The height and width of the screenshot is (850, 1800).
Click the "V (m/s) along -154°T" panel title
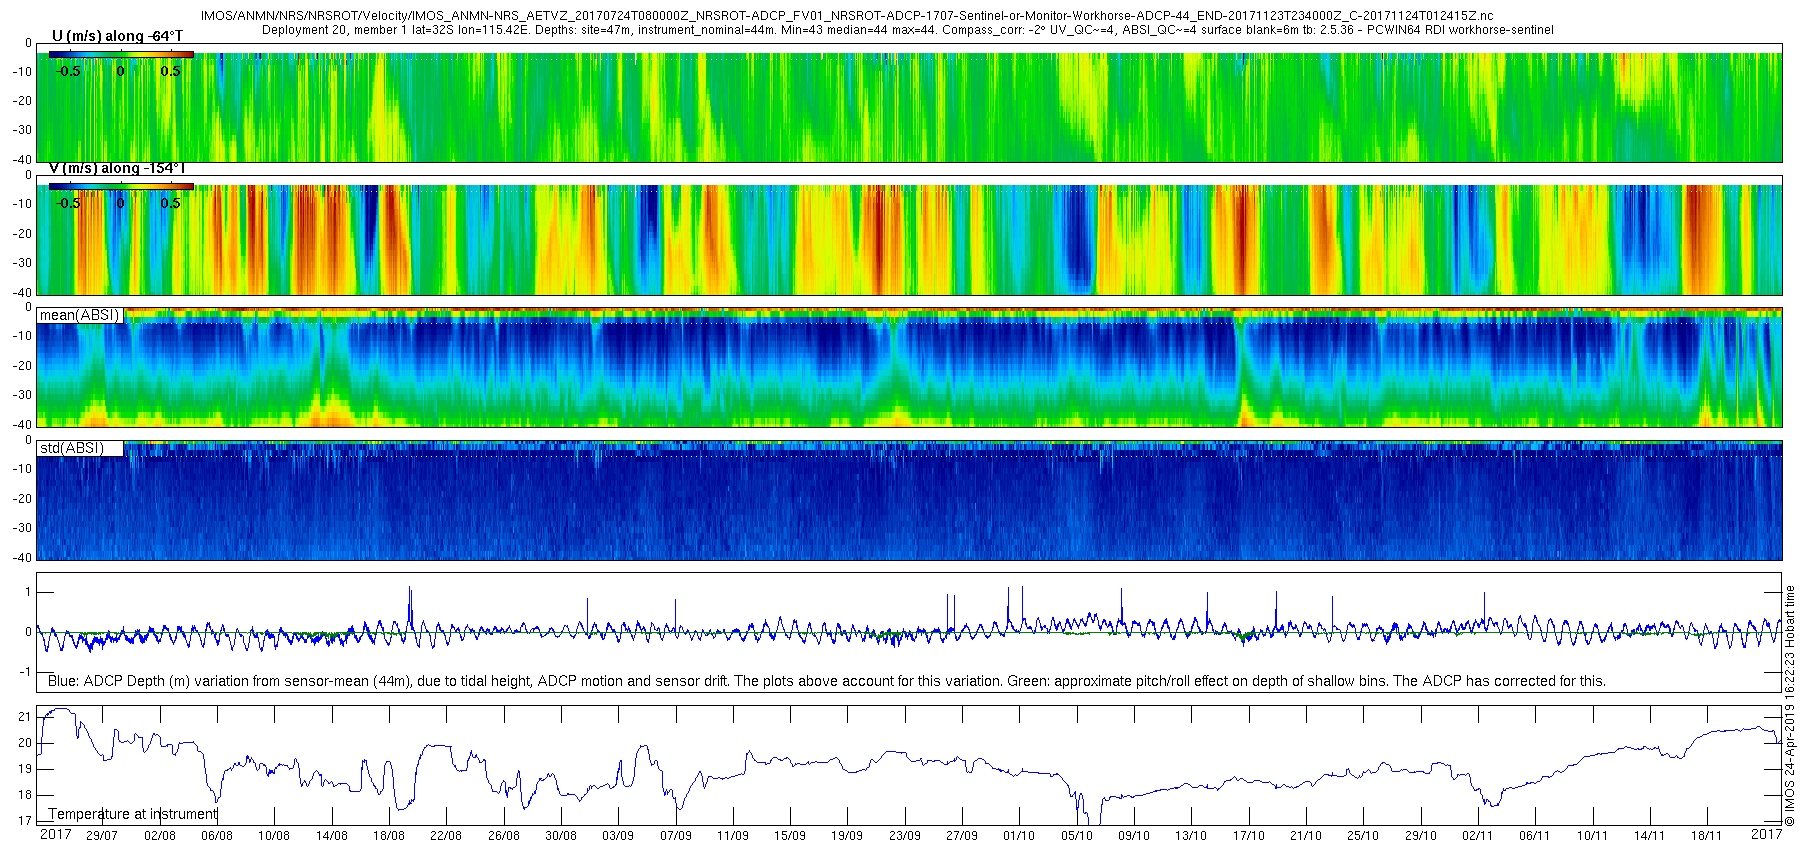pyautogui.click(x=116, y=168)
